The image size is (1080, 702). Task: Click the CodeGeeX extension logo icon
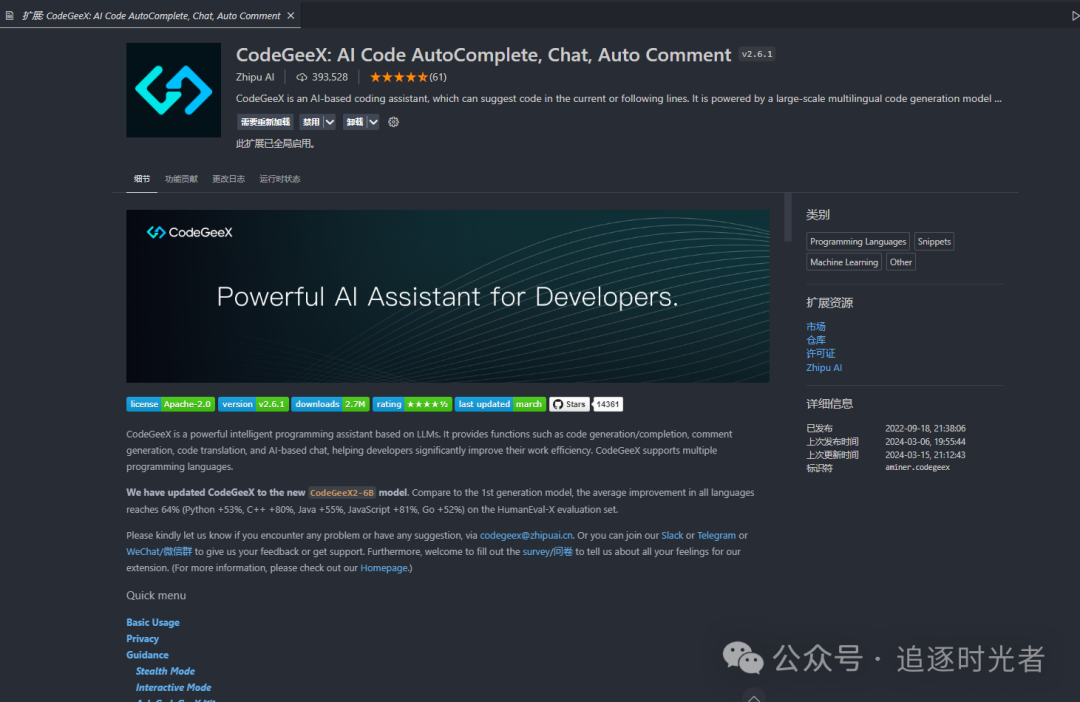click(x=174, y=90)
